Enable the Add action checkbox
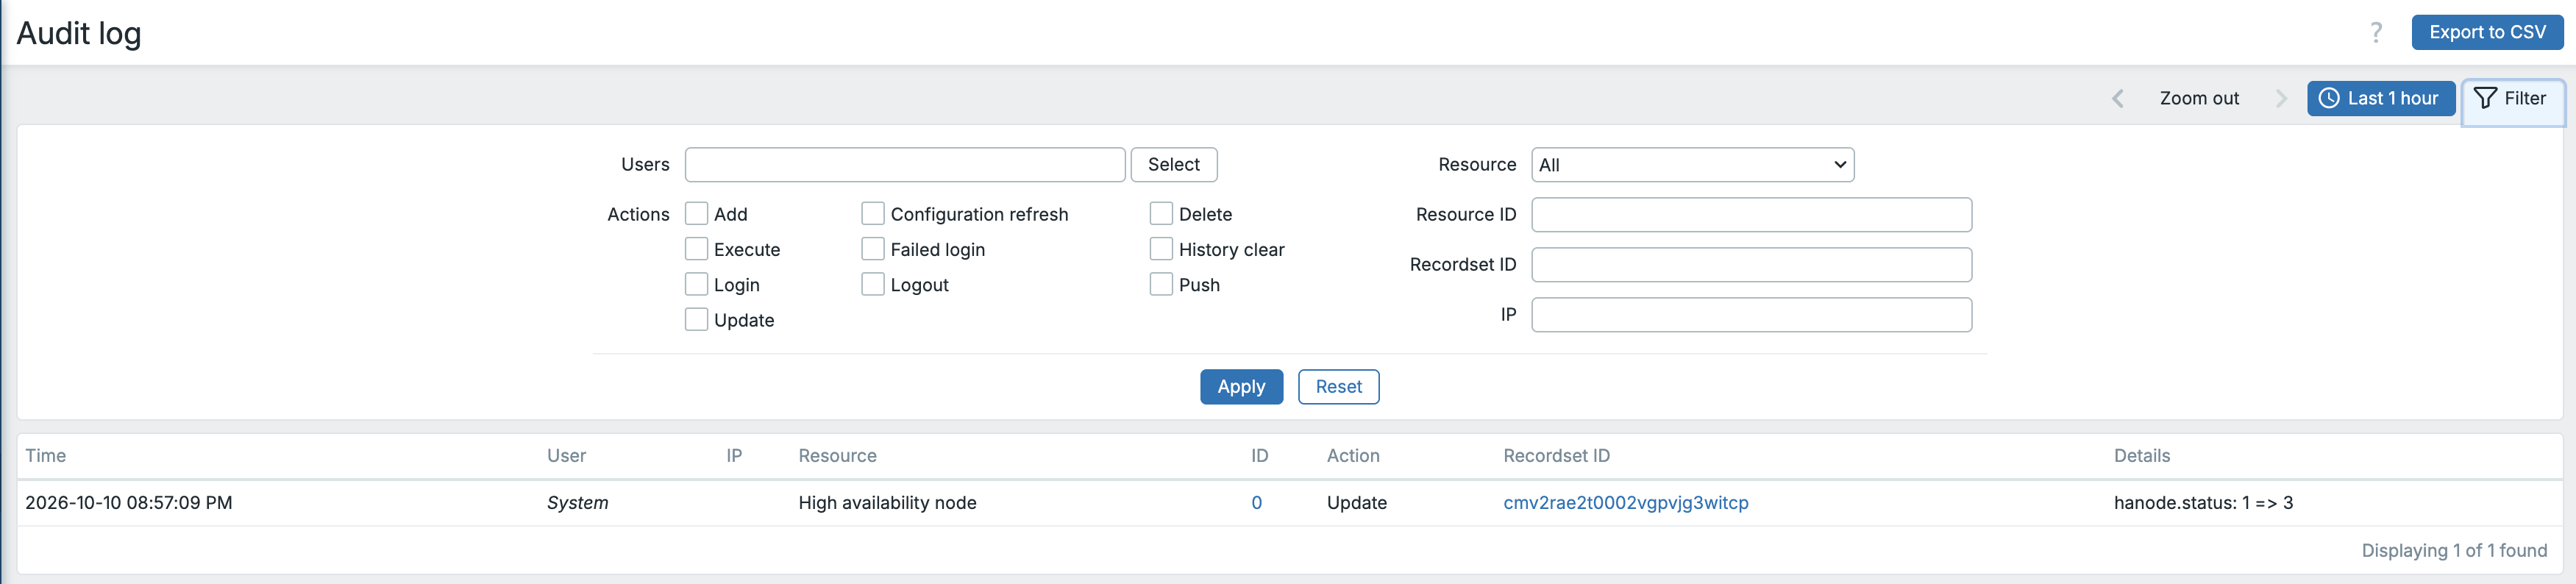Screen dimensions: 2576x584 coord(696,214)
